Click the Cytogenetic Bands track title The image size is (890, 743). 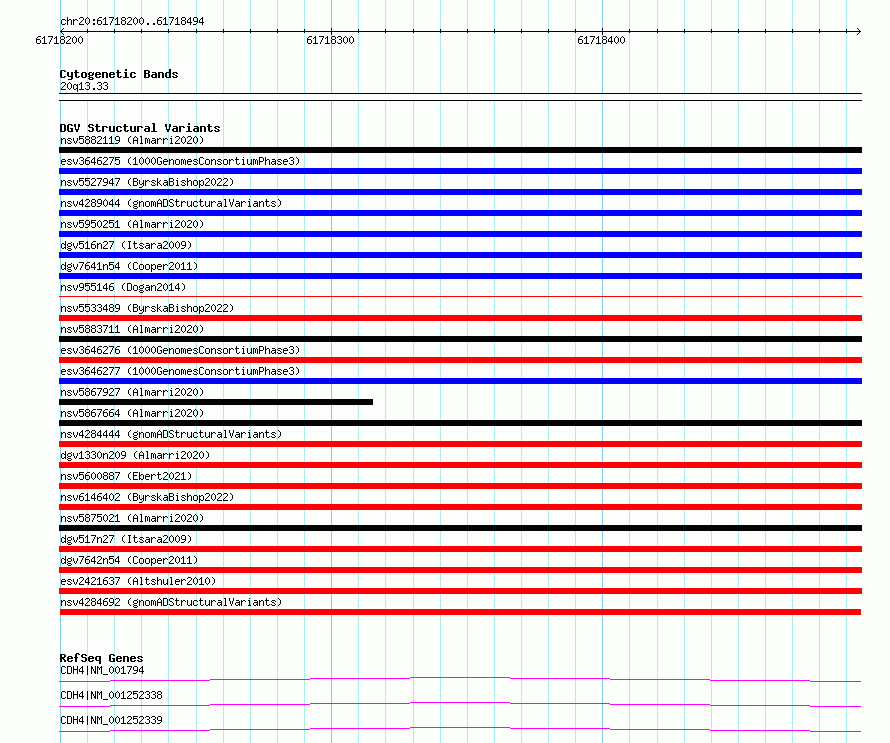pos(119,74)
